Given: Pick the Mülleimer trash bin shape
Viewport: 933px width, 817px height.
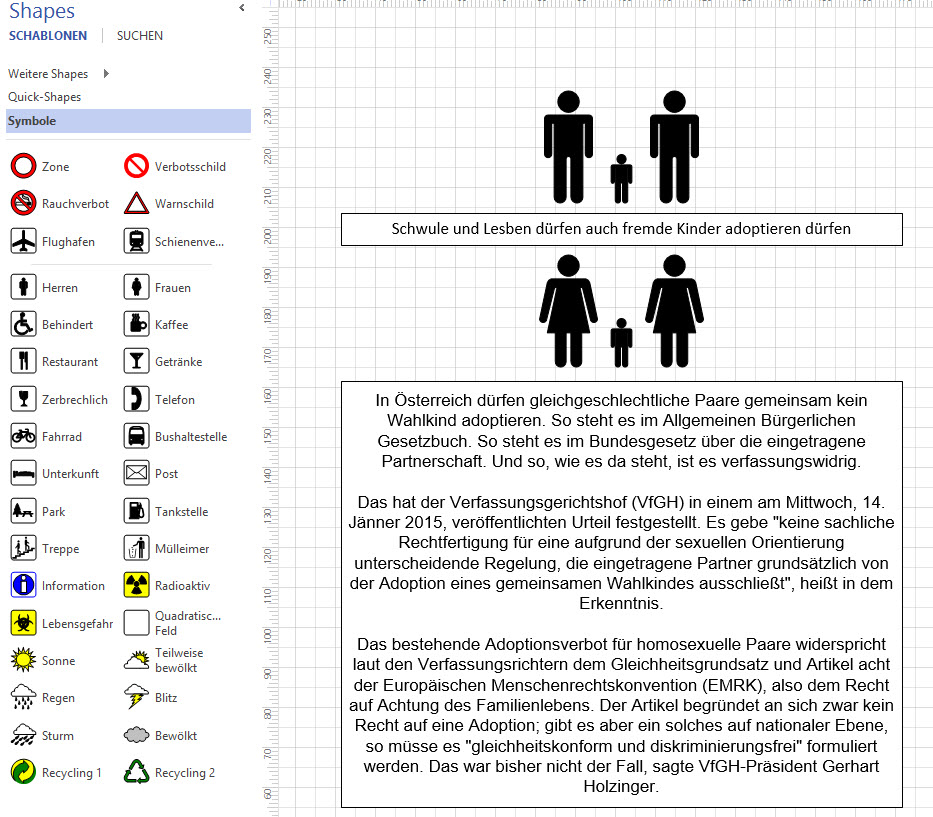Looking at the screenshot, I should [x=136, y=549].
